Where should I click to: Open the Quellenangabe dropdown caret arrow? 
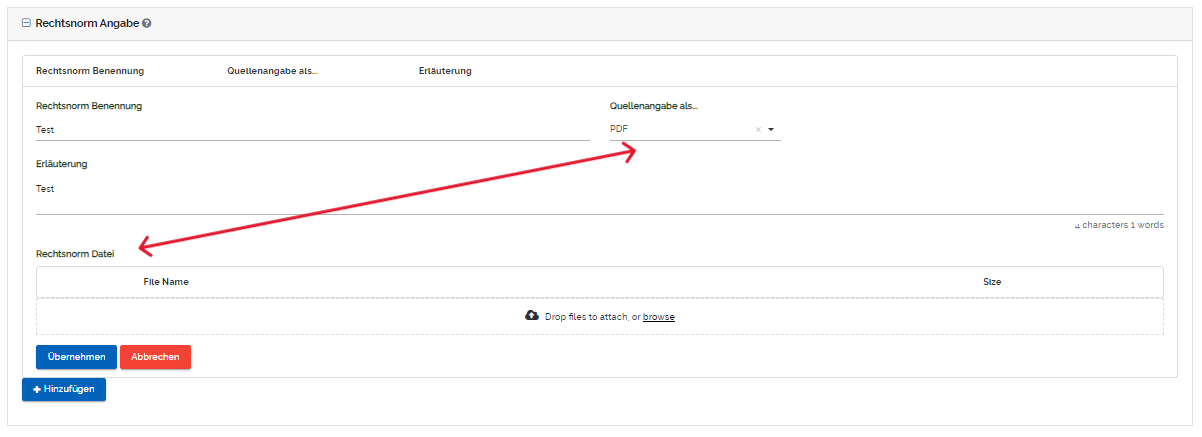771,129
